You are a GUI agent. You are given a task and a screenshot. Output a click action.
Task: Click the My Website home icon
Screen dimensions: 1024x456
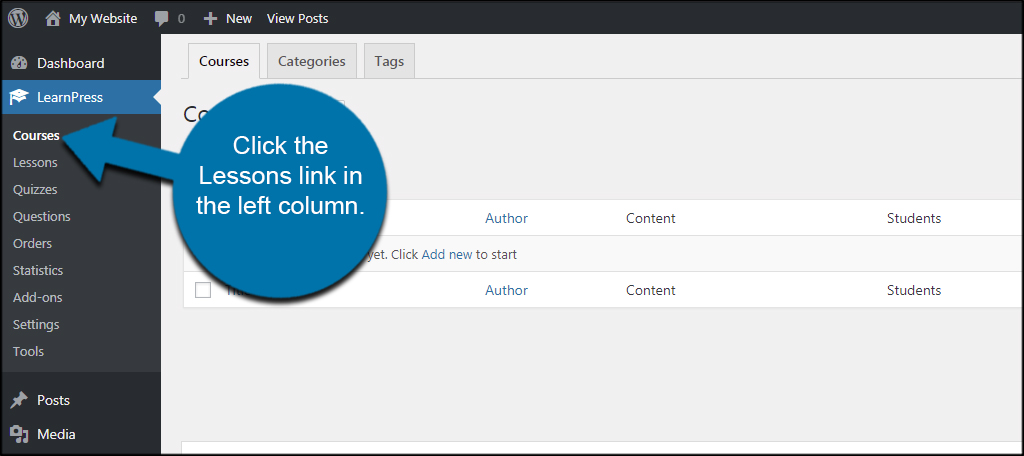53,18
